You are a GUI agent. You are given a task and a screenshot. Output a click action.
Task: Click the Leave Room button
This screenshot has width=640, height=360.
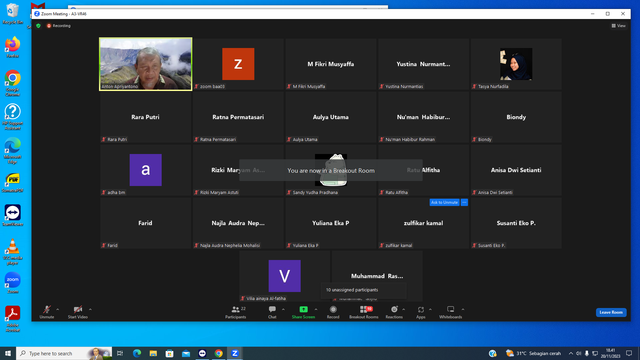click(x=611, y=312)
